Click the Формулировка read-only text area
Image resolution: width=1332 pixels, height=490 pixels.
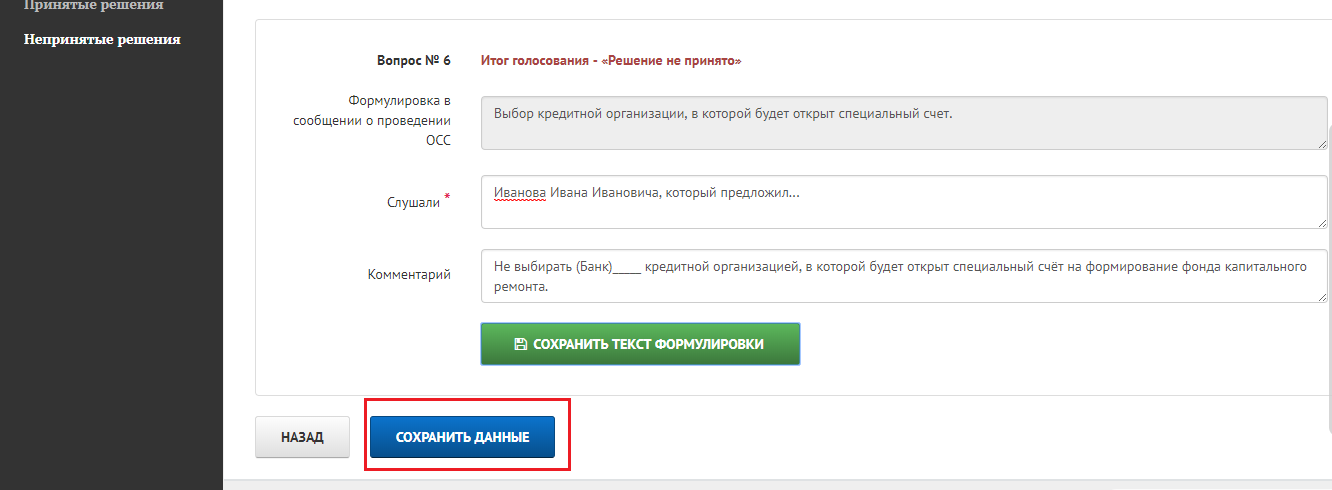pos(904,123)
